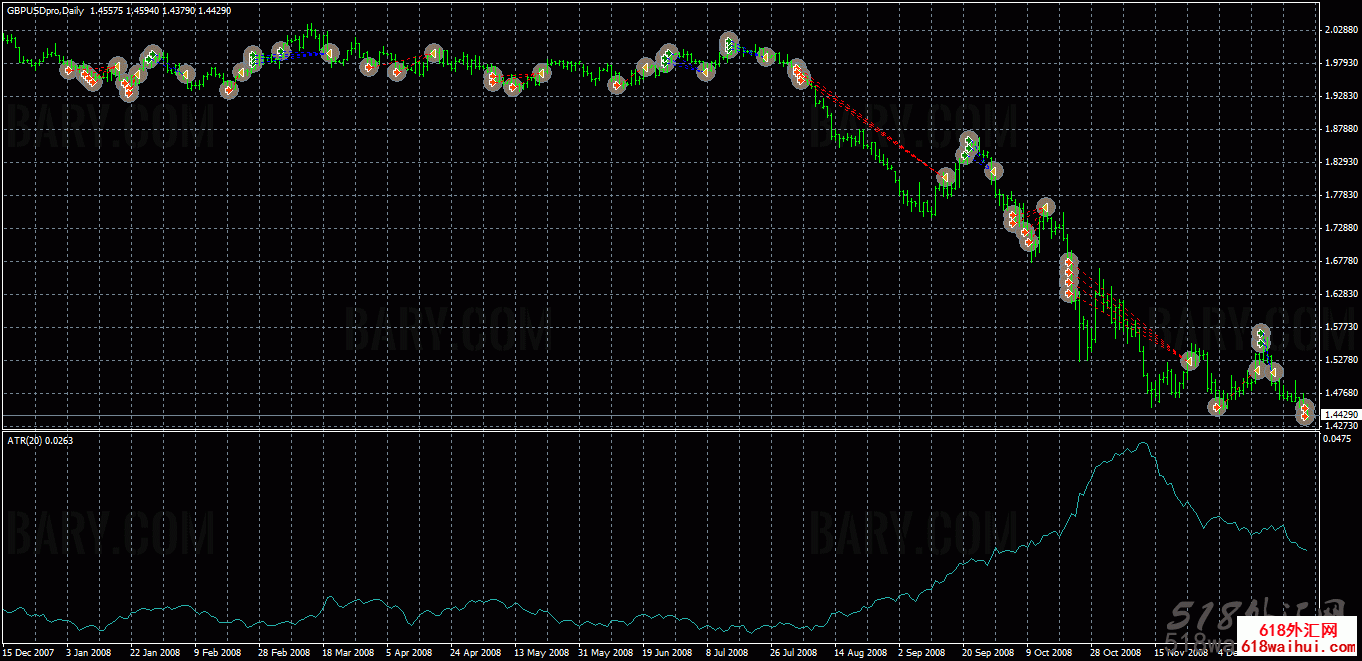
Task: Click the 1.72880 price scale label
Action: pos(1340,228)
